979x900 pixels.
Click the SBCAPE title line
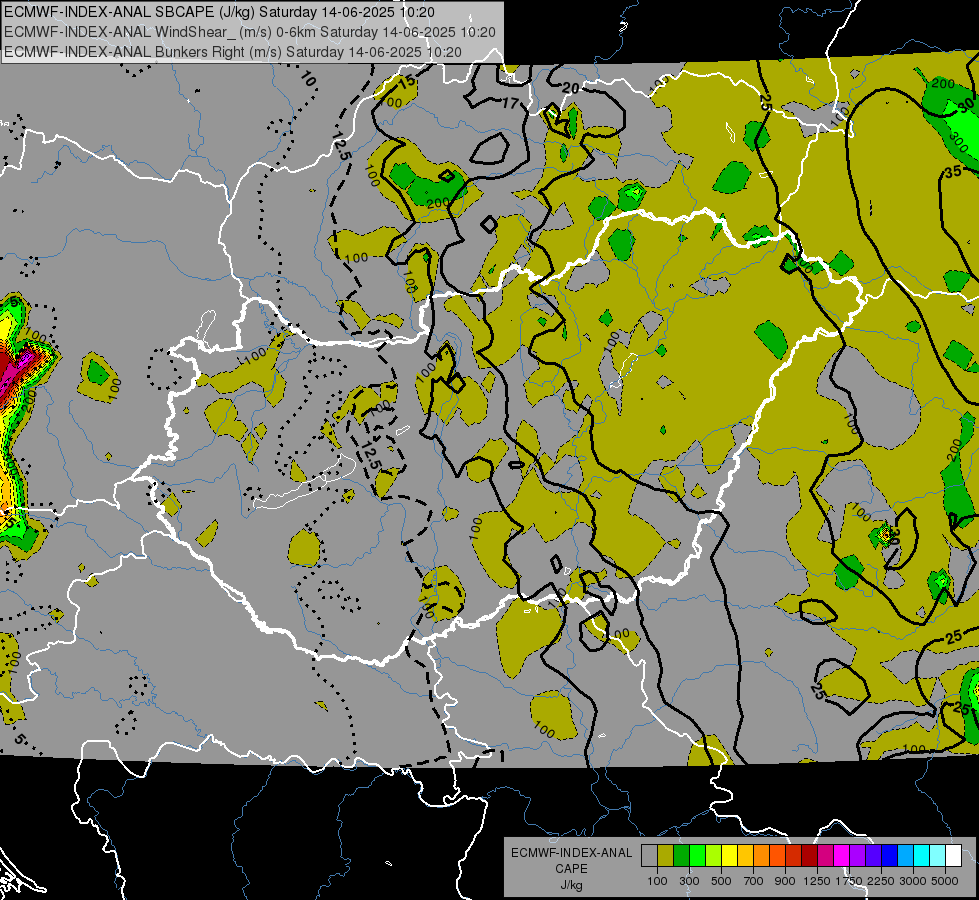[x=219, y=12]
